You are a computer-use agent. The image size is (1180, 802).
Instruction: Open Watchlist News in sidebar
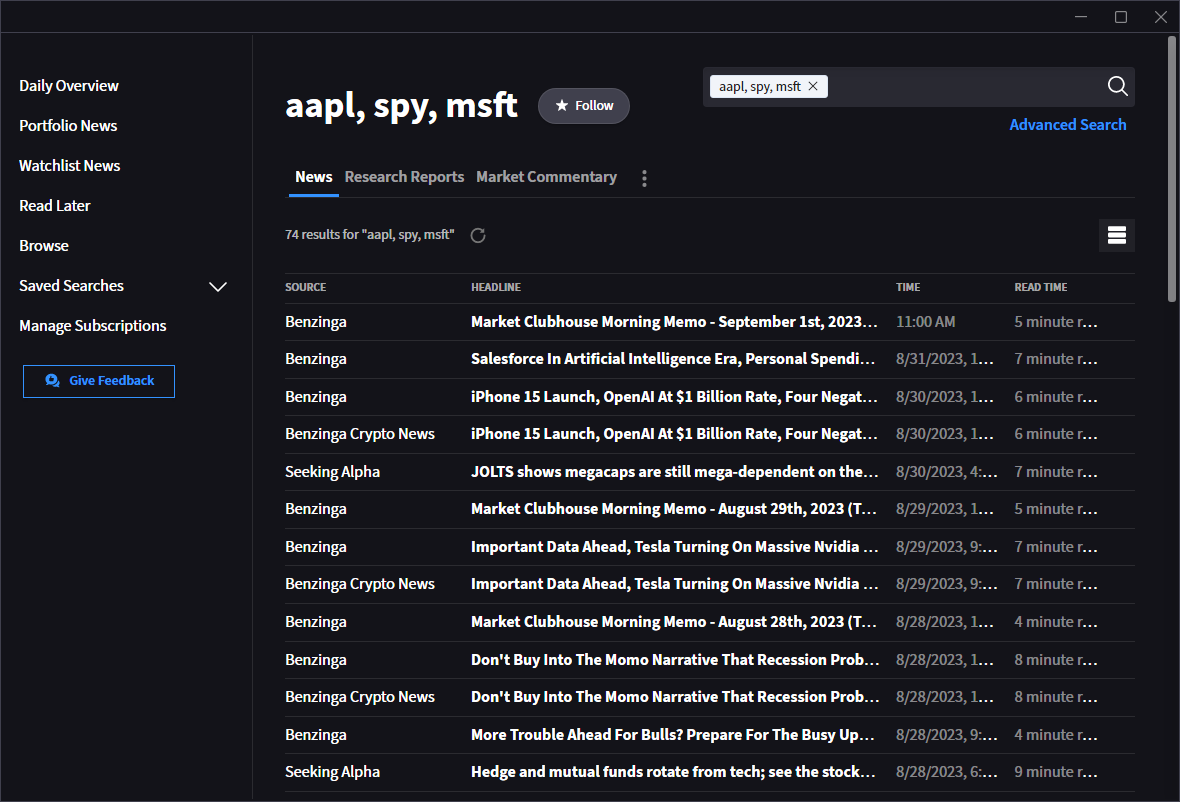(69, 166)
